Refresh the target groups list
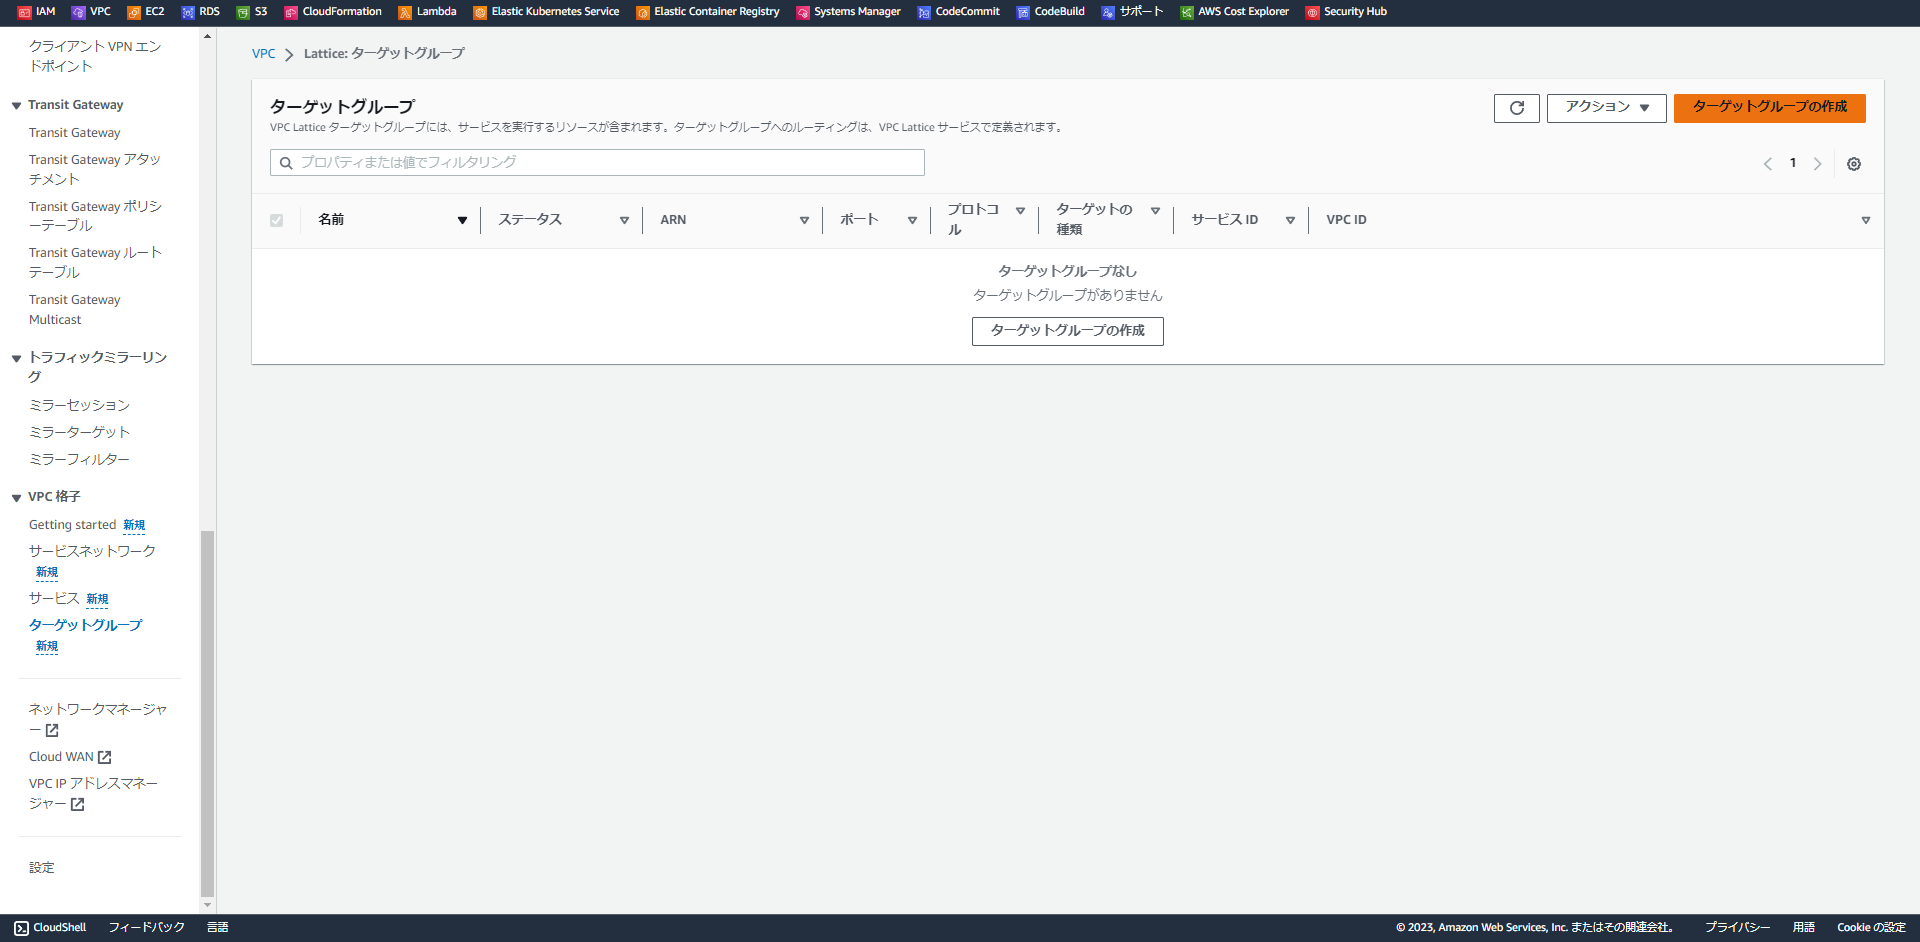Image resolution: width=1920 pixels, height=942 pixels. 1517,108
